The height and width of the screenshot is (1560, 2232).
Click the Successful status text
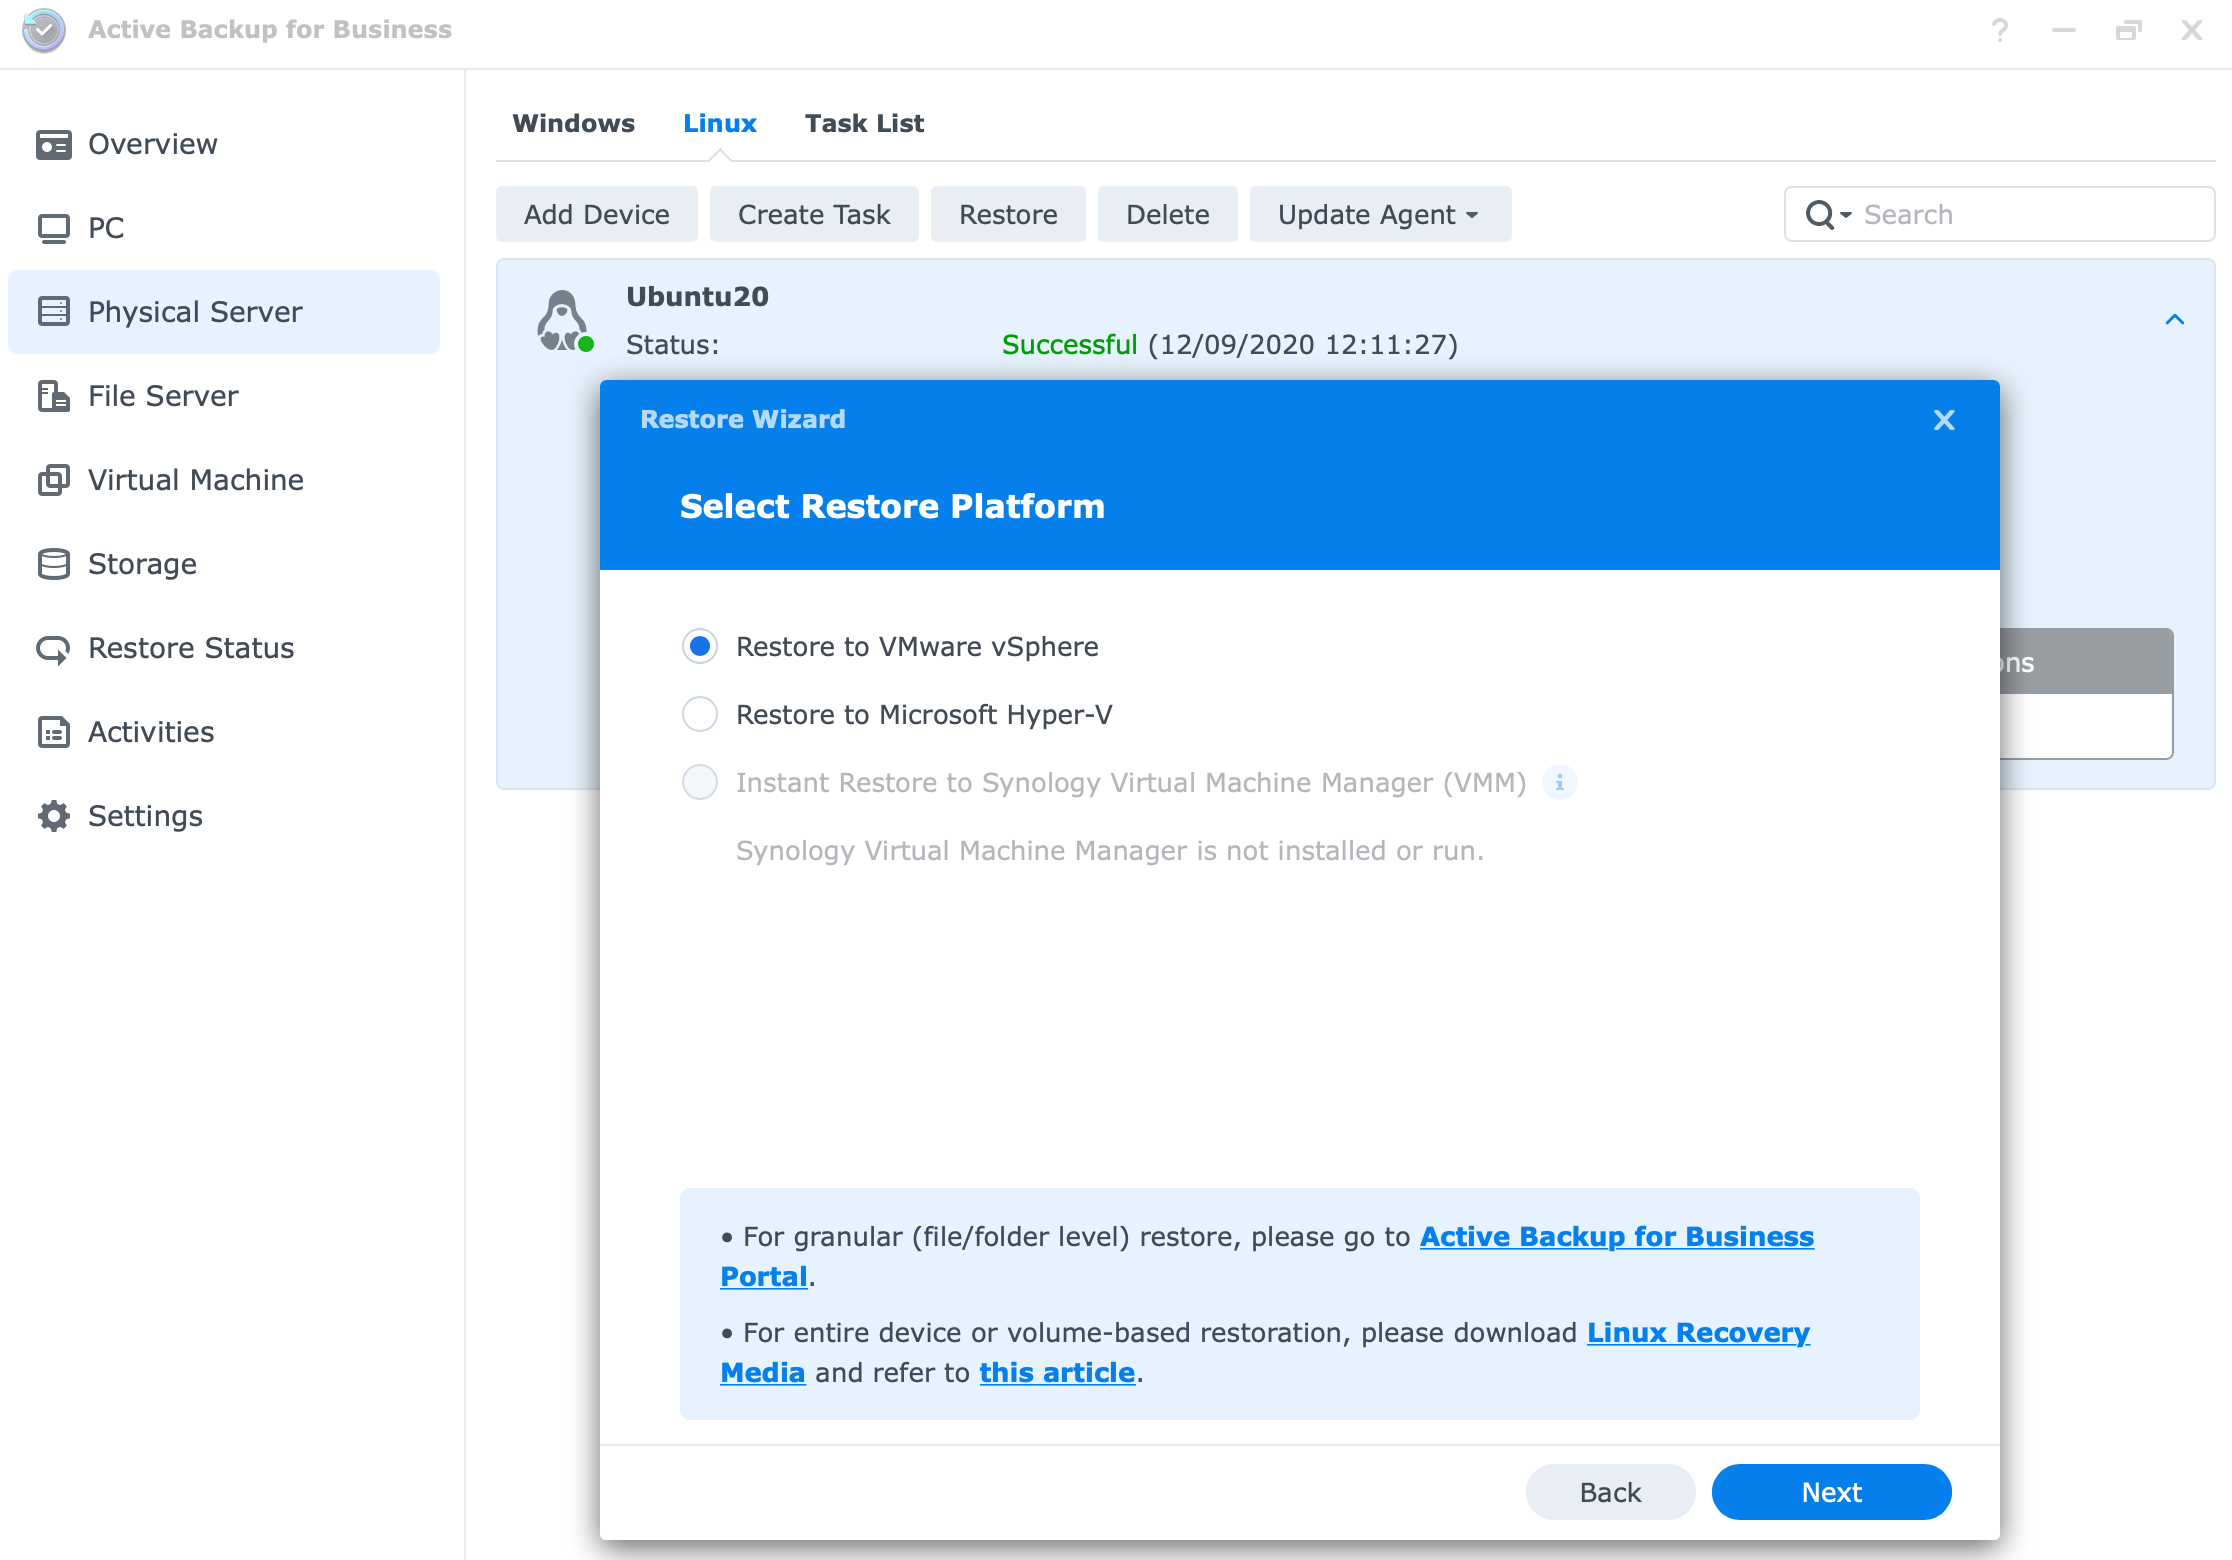(1069, 345)
